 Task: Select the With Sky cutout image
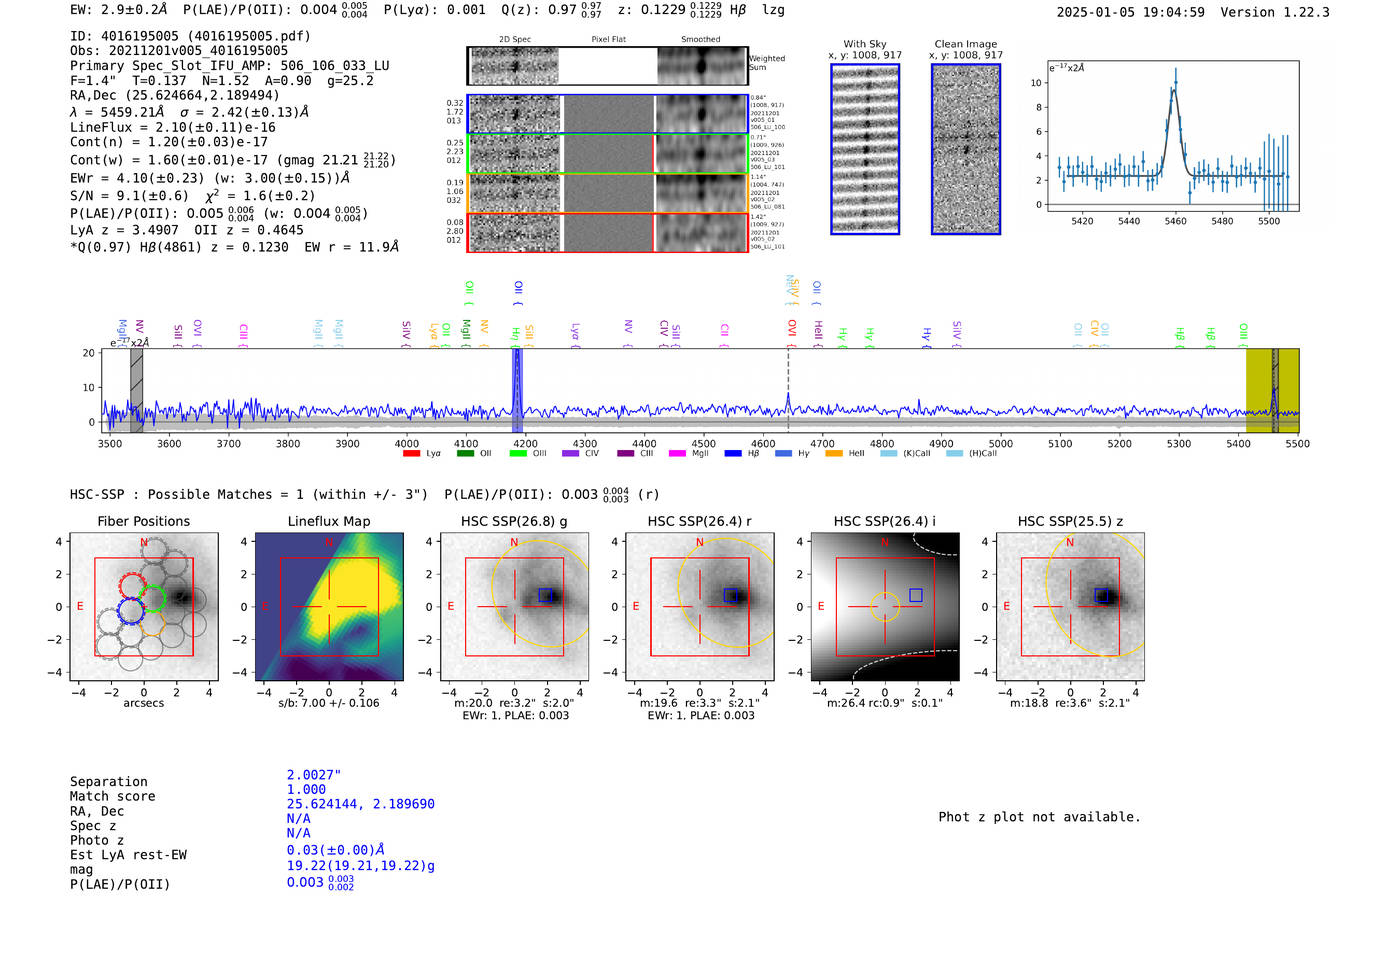coord(865,149)
